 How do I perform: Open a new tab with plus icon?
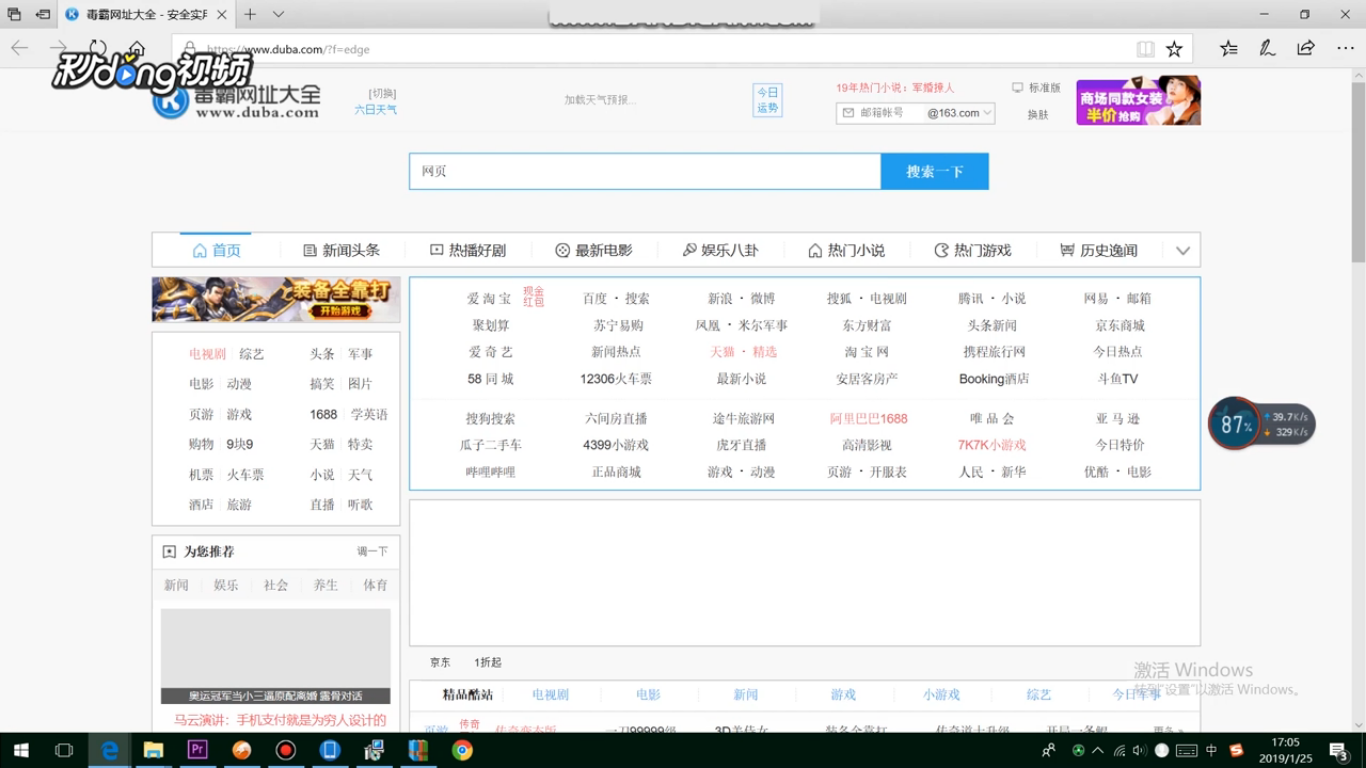point(250,14)
